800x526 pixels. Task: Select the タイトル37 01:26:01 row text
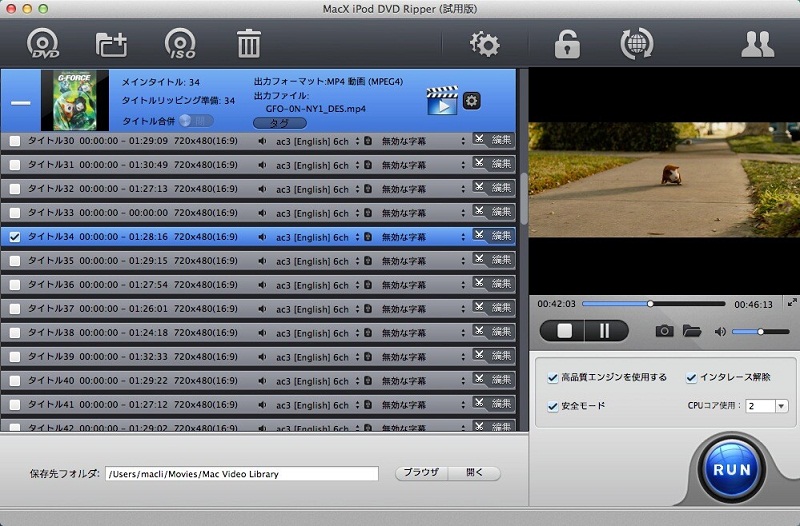(133, 309)
